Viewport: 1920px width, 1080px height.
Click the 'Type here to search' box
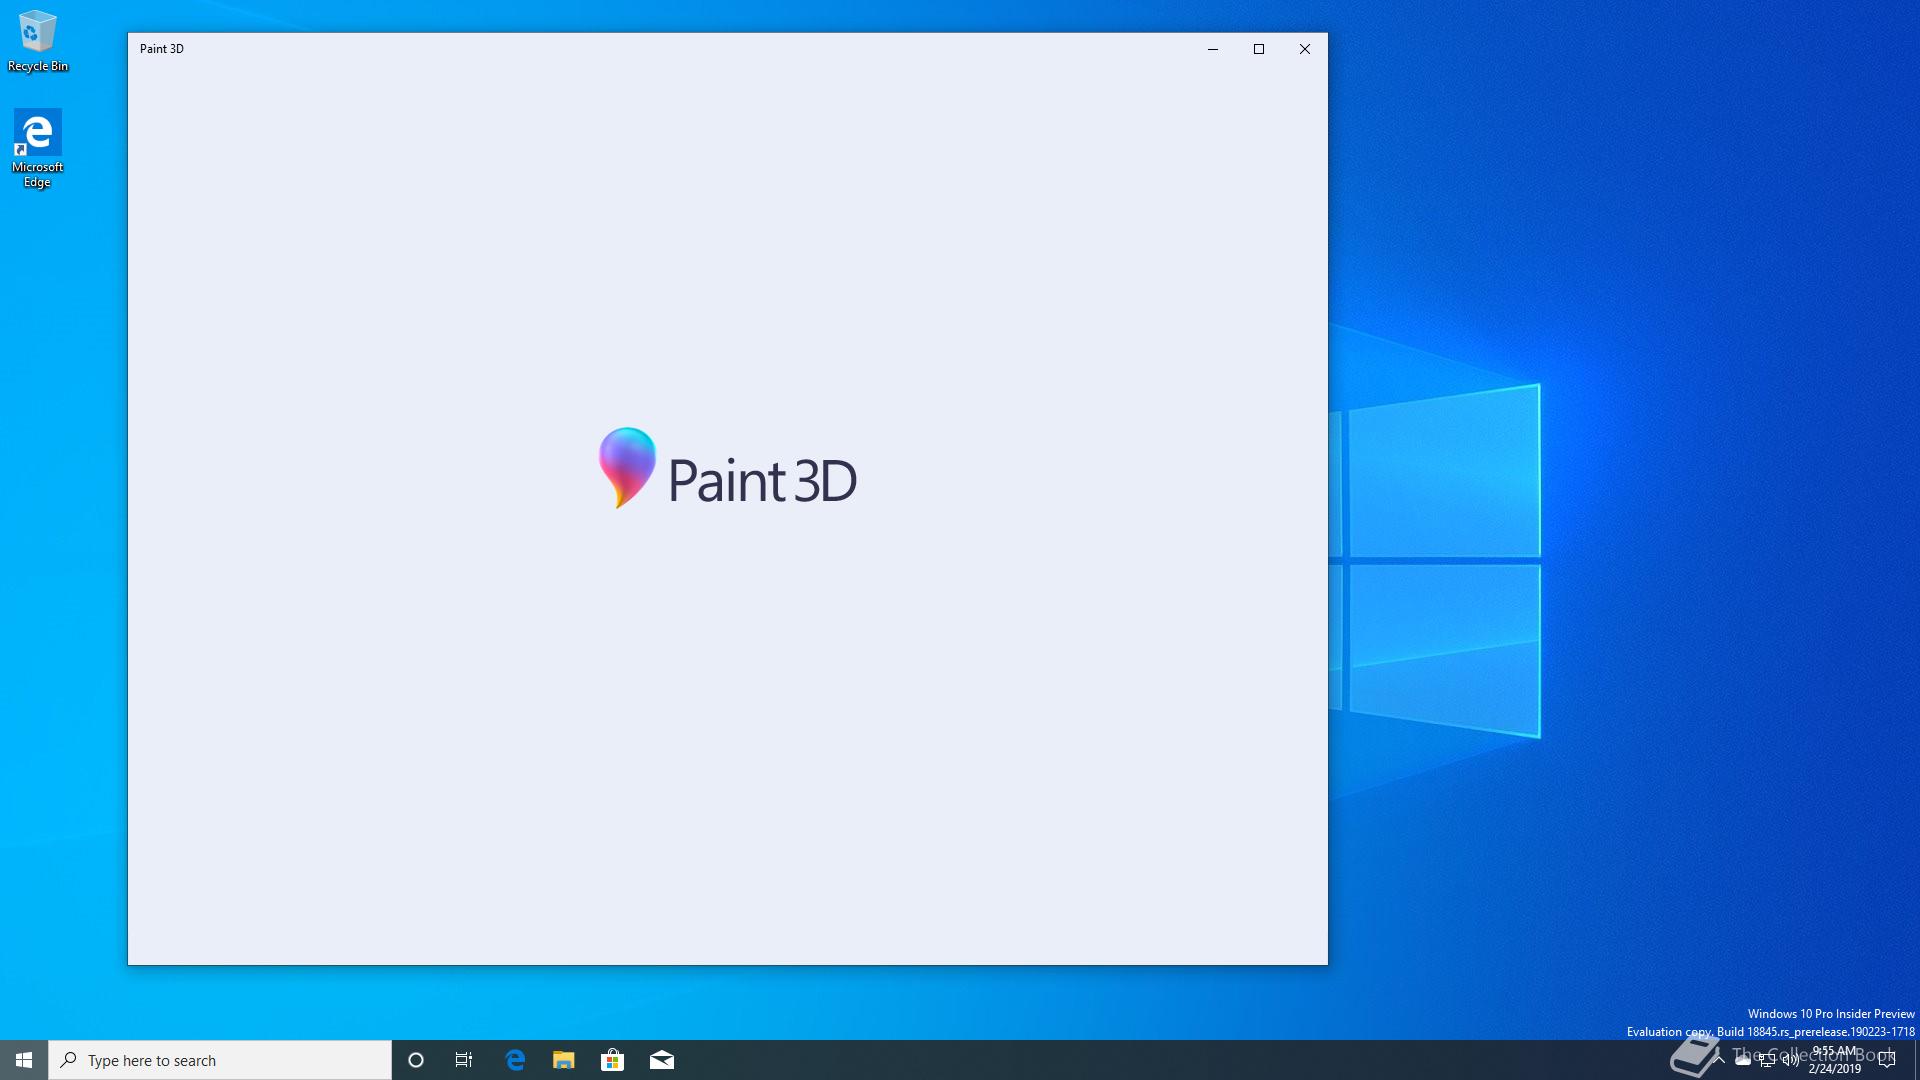(x=220, y=1060)
